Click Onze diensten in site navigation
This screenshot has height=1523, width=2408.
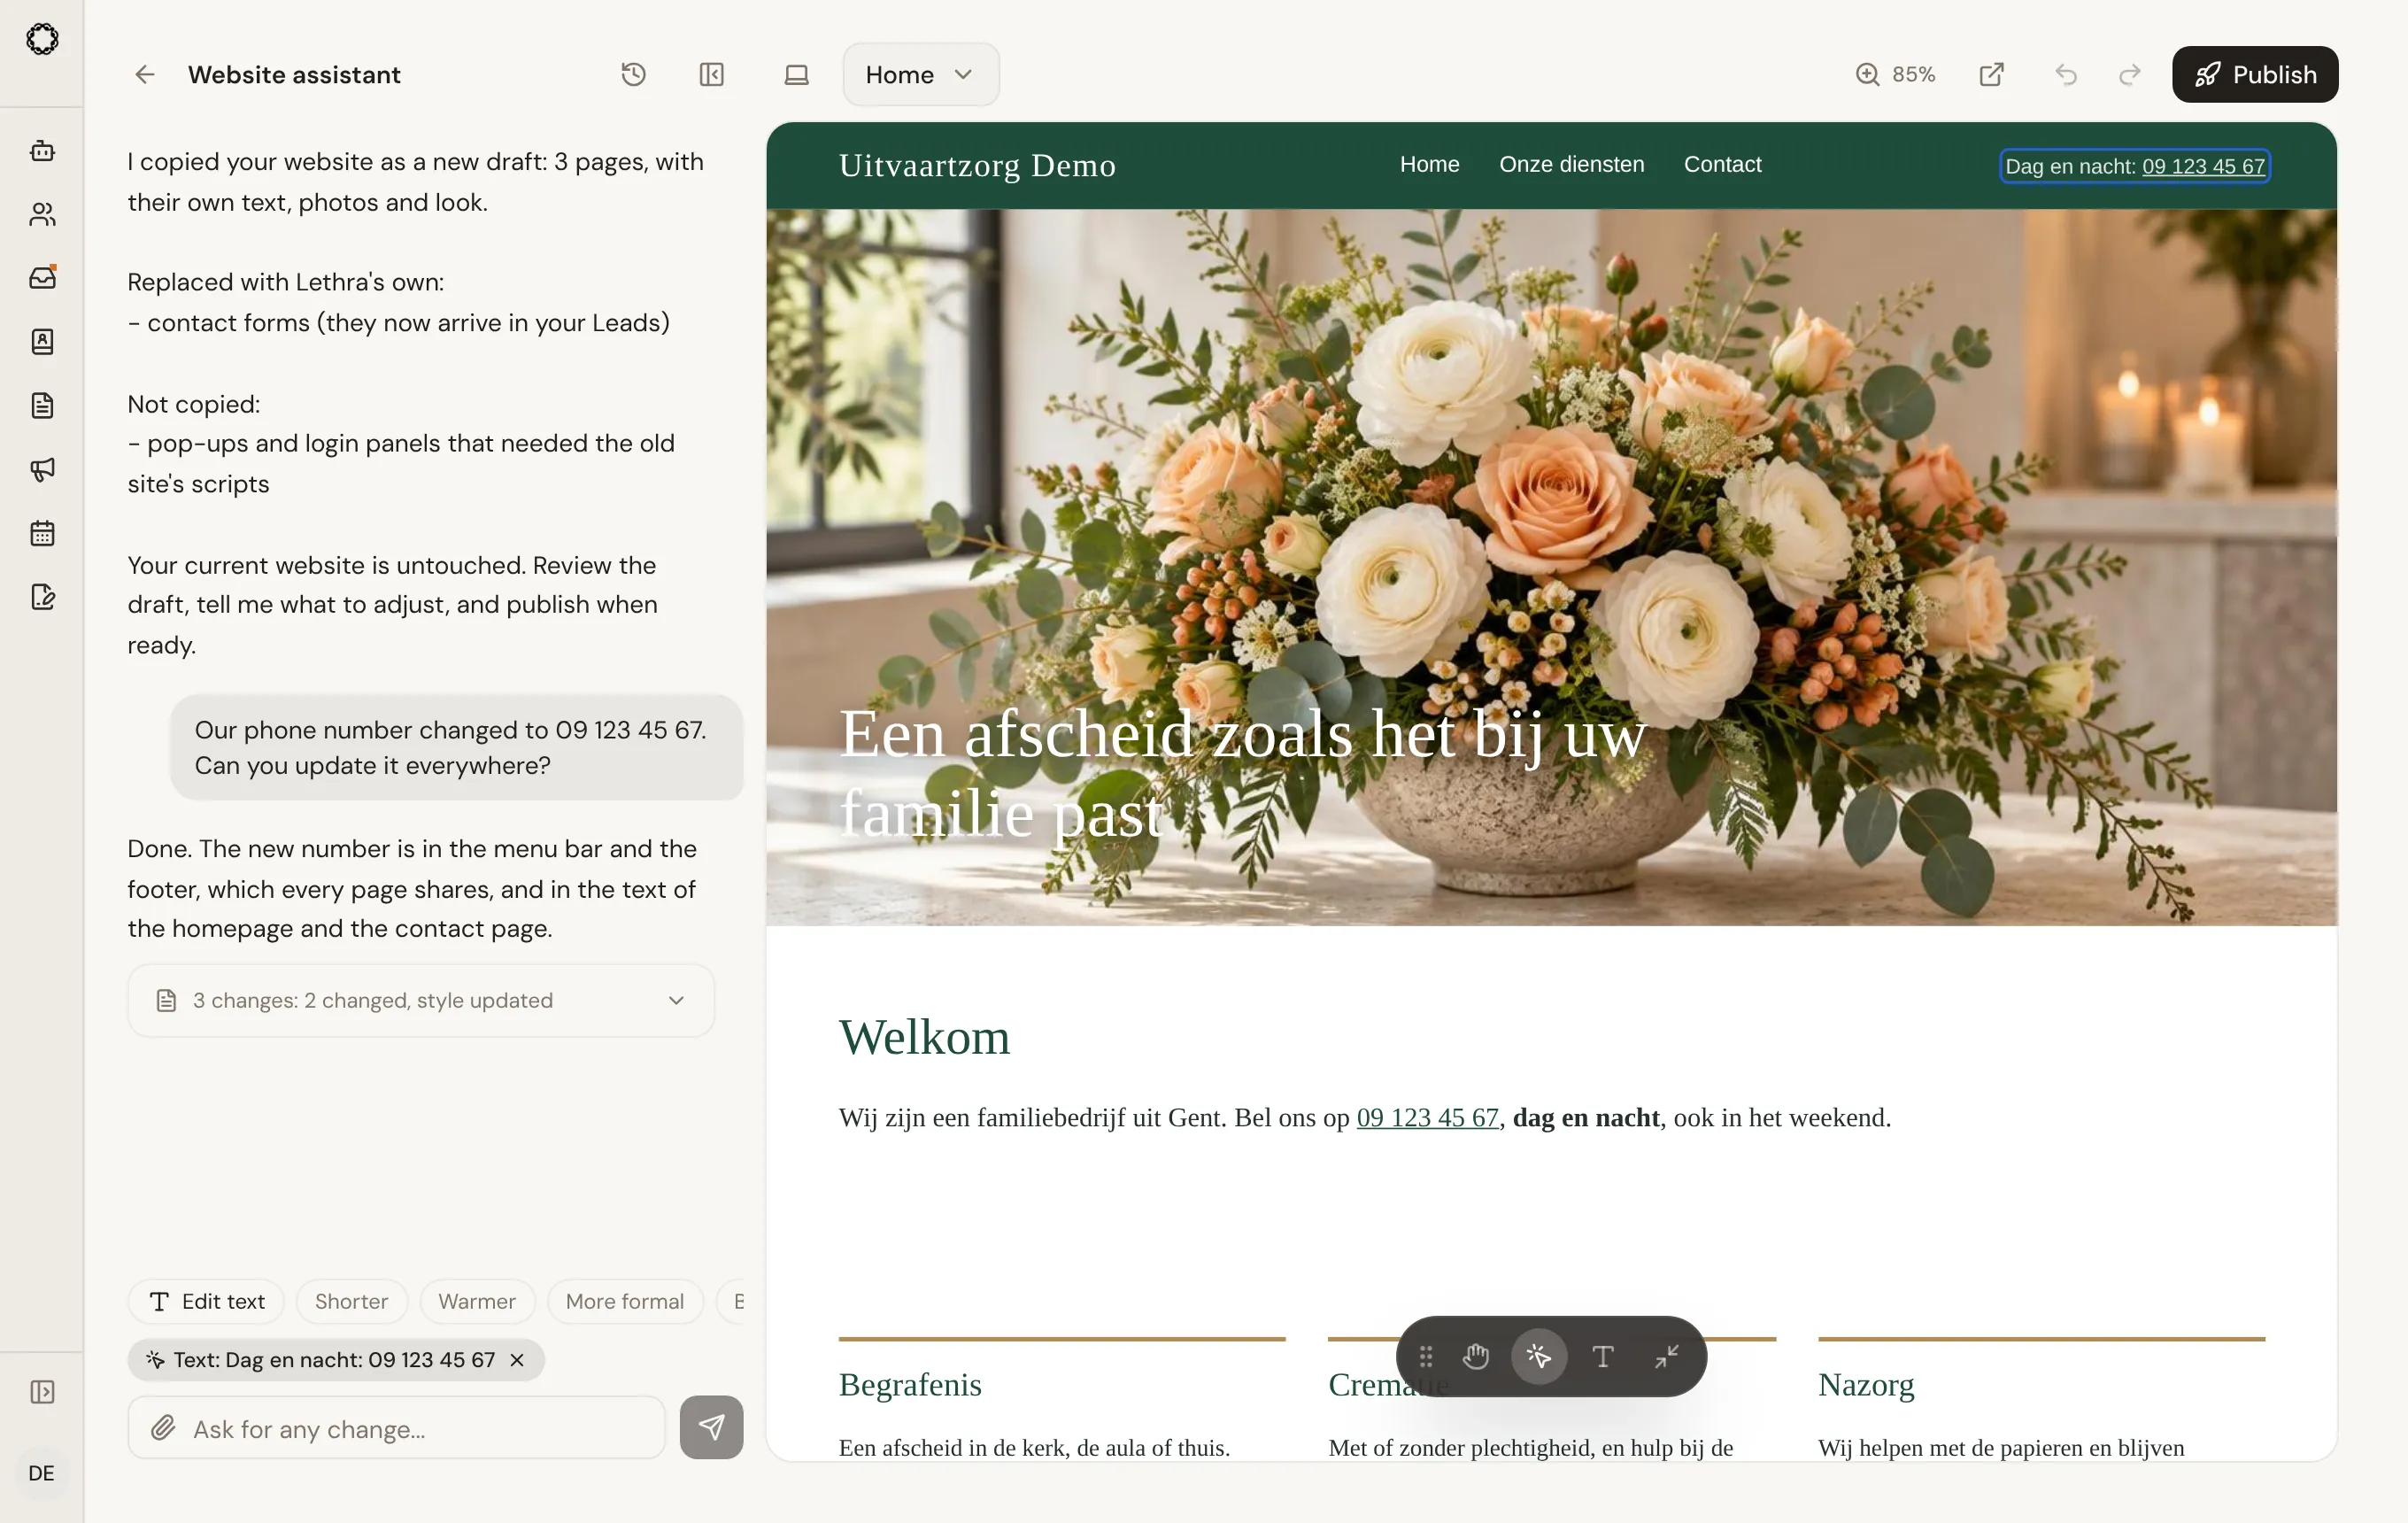click(x=1572, y=165)
